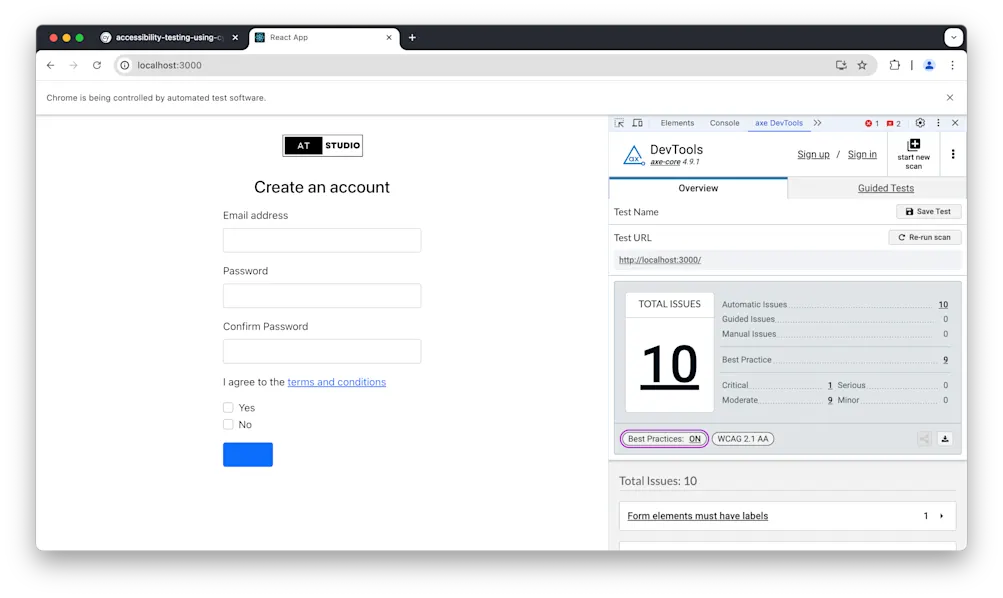1003x598 pixels.
Task: Install the app via the address bar screen icon
Action: click(841, 65)
